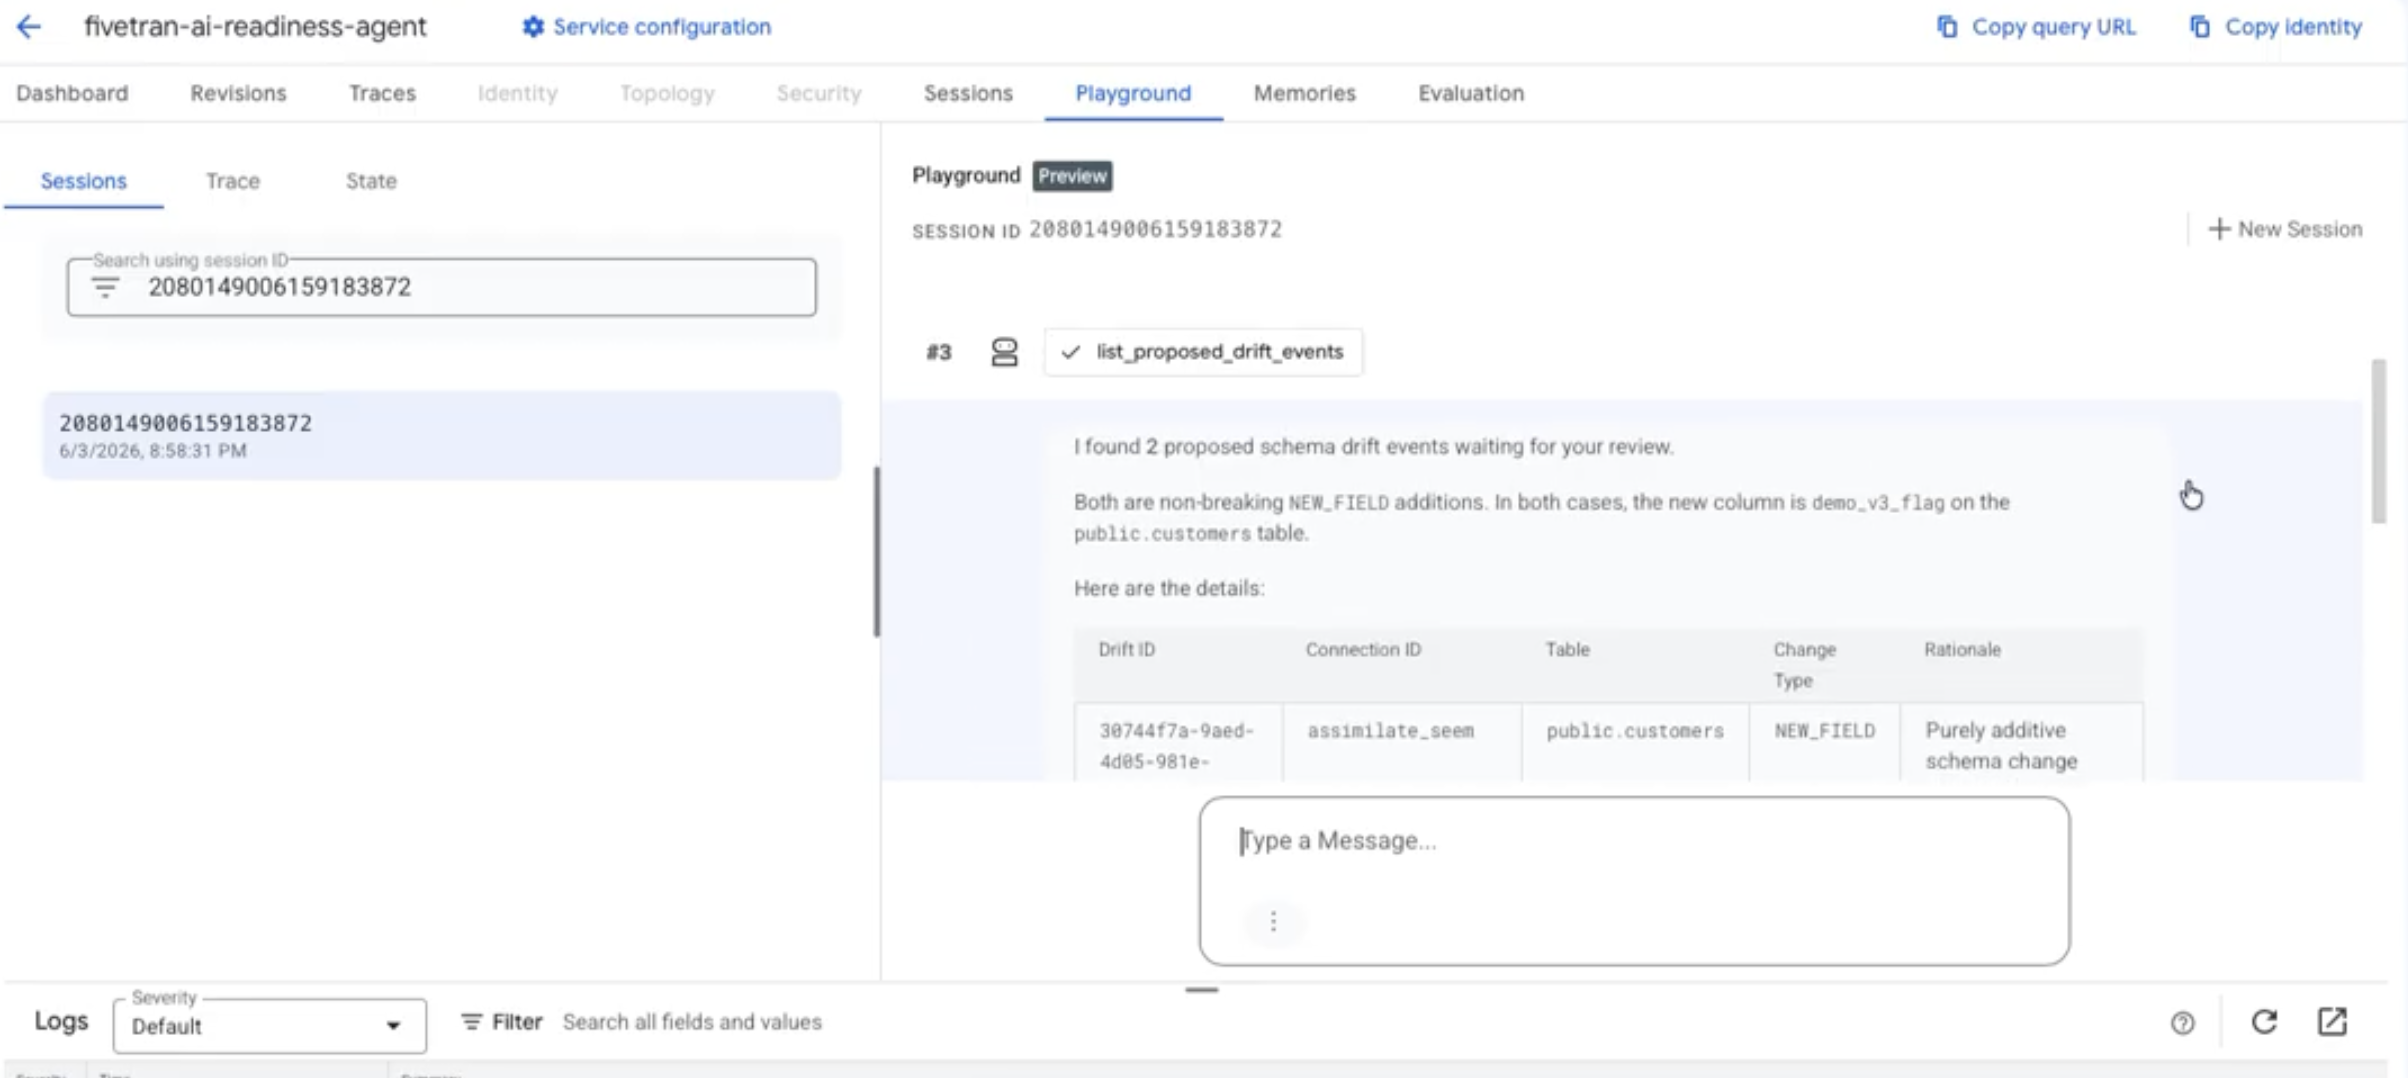
Task: Click the agent icon beside step #3
Action: (1004, 352)
